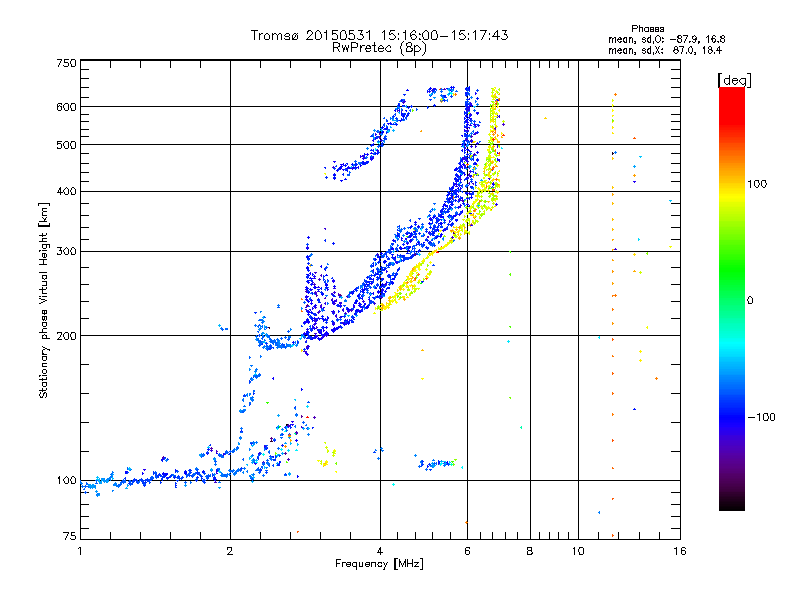The height and width of the screenshot is (600, 800).
Task: Click the colorbar label '-100'
Action: [761, 417]
